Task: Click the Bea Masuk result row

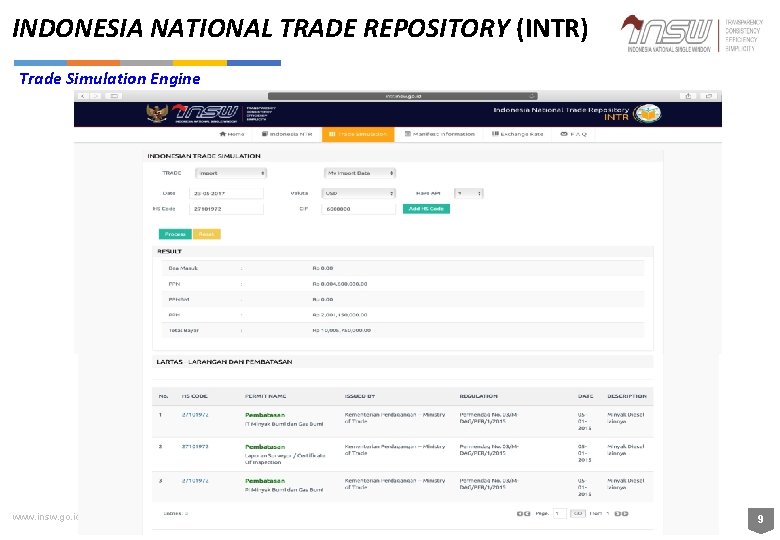Action: point(402,269)
